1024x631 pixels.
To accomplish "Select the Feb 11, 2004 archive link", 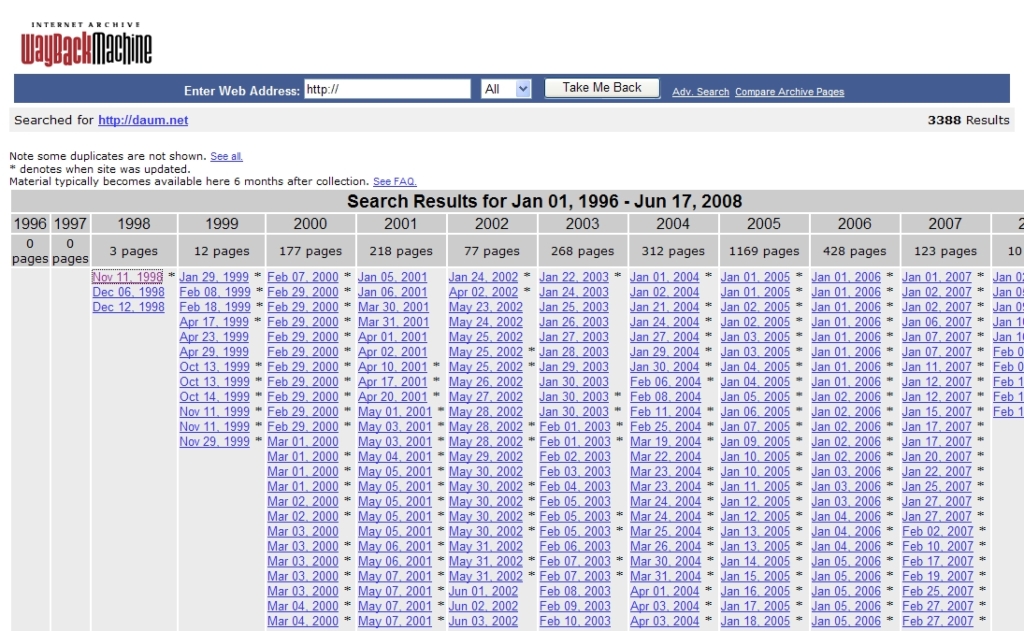I will pyautogui.click(x=665, y=412).
